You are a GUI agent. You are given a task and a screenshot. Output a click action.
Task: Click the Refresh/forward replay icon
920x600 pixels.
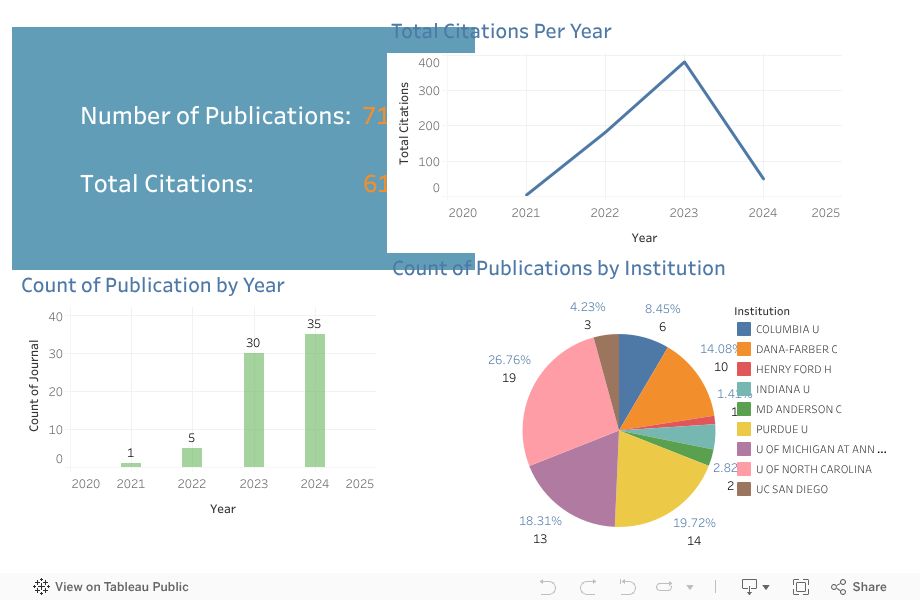click(664, 587)
